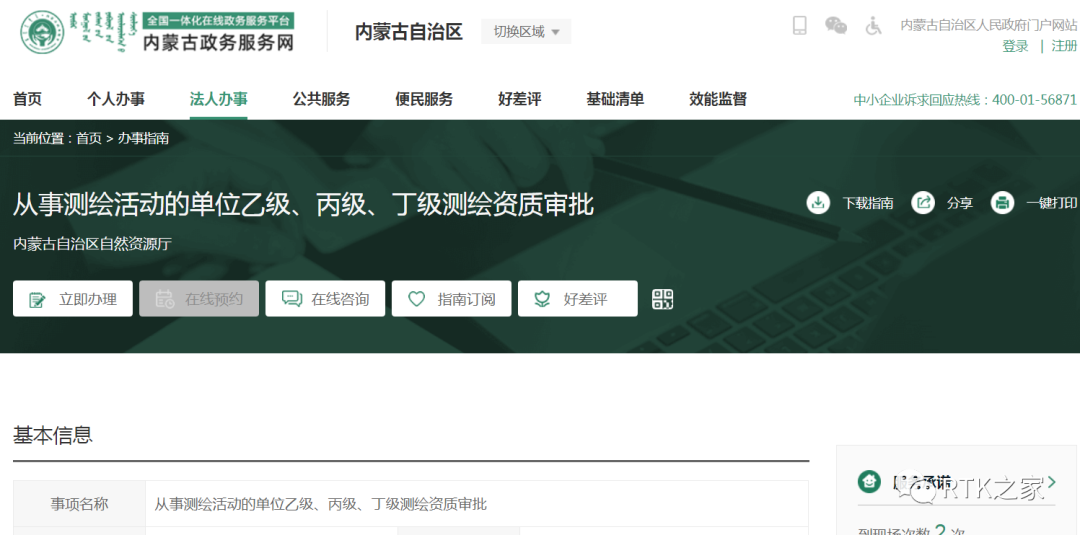Click department name 内蒙古自治区自然资源厅
This screenshot has width=1080, height=535.
pyautogui.click(x=92, y=244)
